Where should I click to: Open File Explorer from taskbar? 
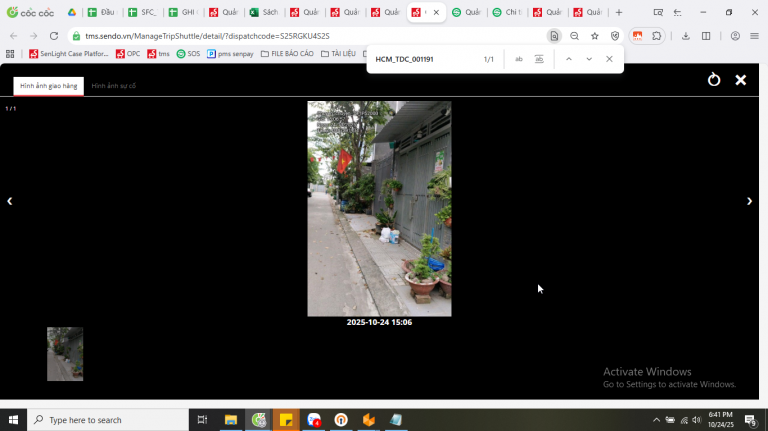(x=231, y=420)
